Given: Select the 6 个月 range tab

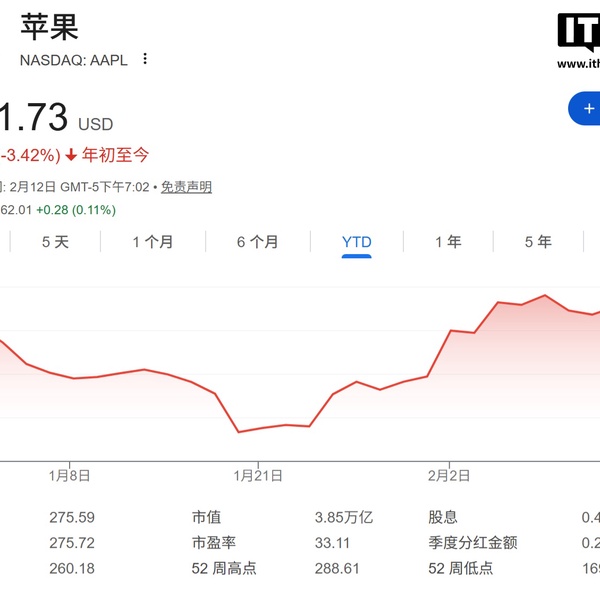Looking at the screenshot, I should (x=258, y=242).
